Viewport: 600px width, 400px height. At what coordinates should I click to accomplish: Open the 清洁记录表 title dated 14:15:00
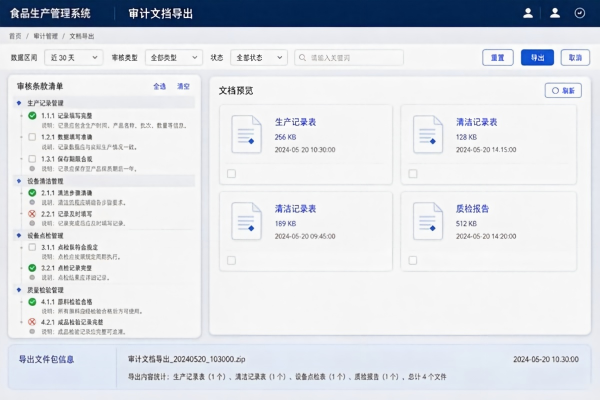[x=476, y=122]
